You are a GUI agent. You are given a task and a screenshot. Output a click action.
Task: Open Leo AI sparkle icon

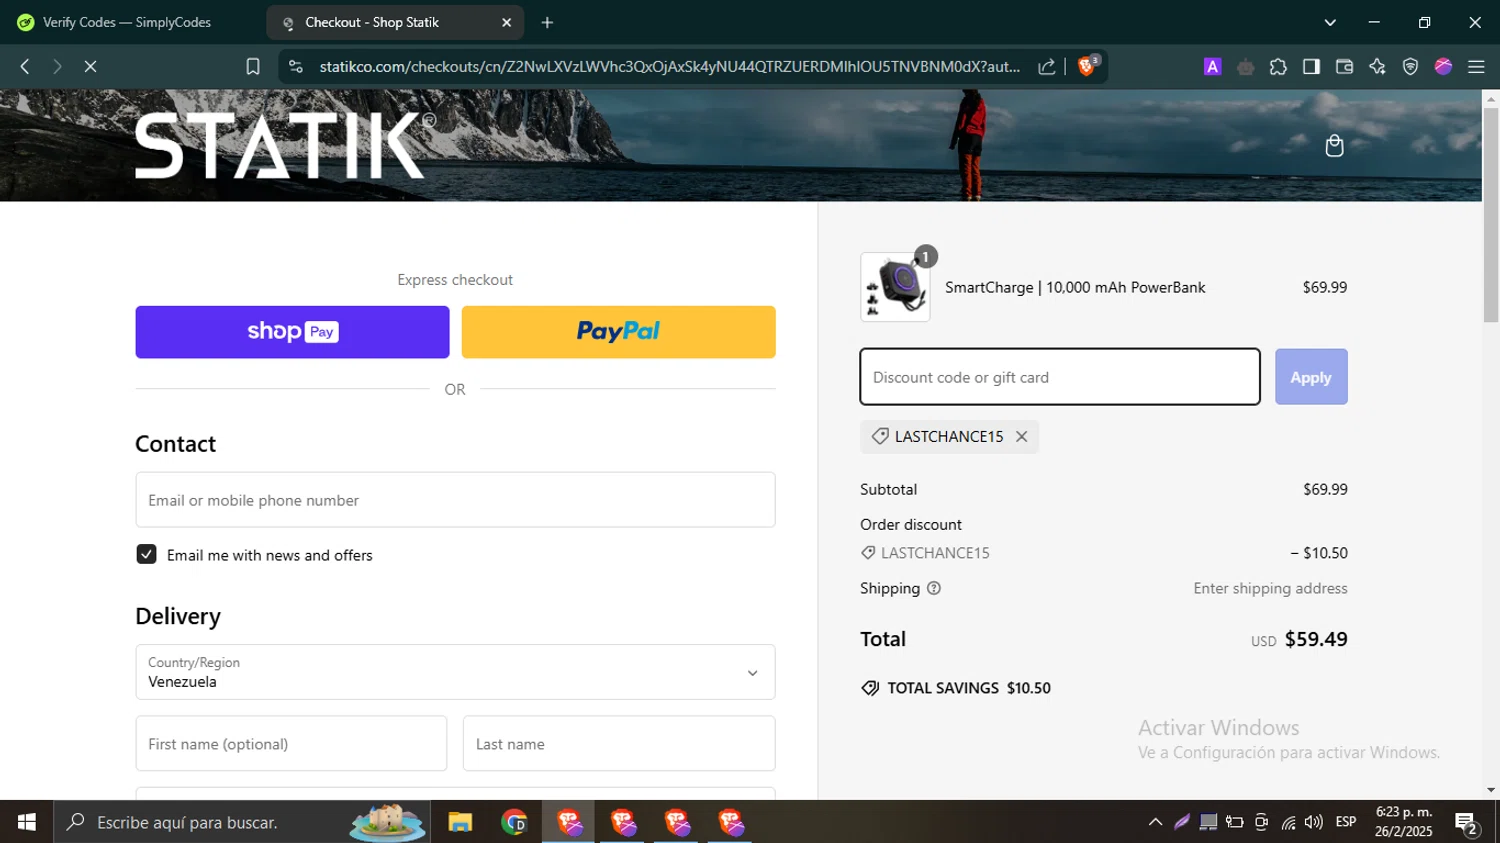1377,66
